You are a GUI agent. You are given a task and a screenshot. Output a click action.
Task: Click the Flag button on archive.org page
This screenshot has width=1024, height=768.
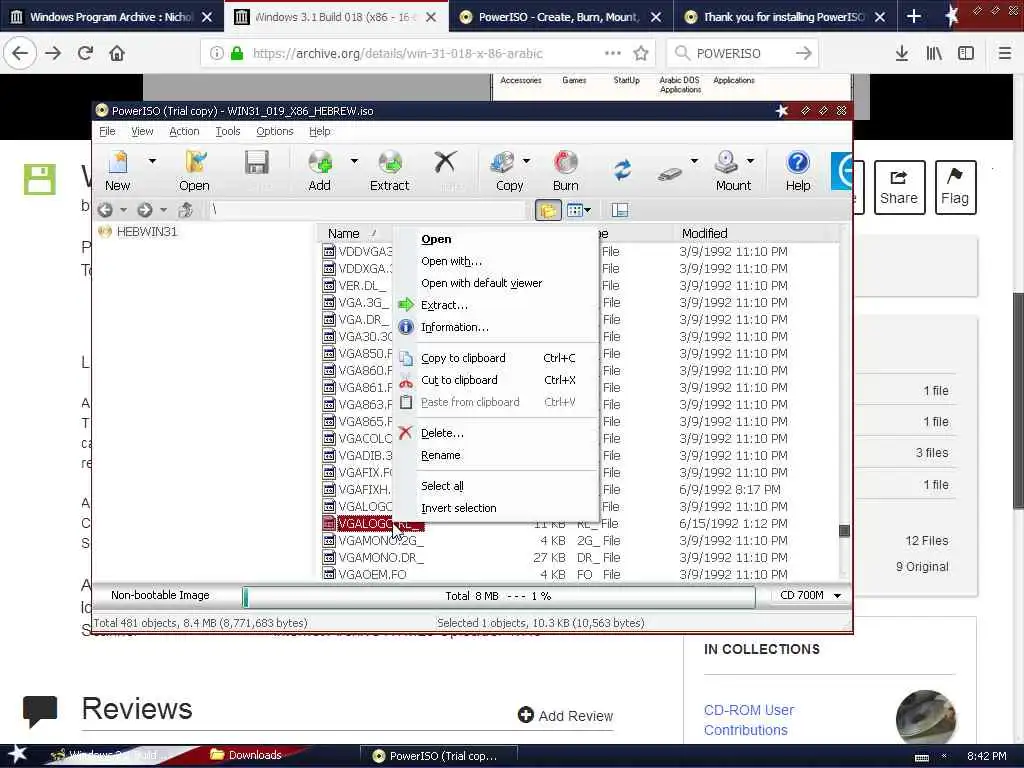955,187
